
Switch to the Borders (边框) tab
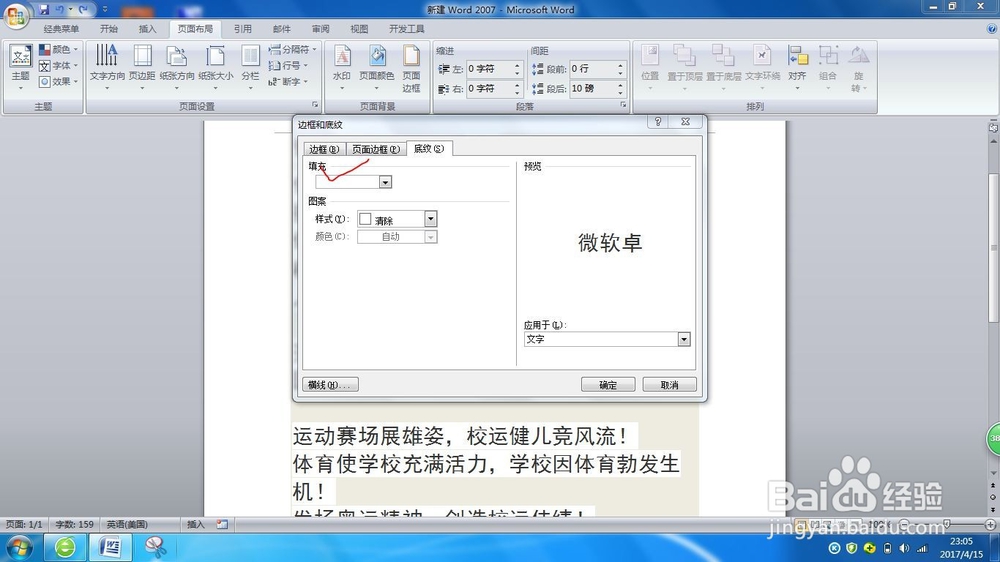[x=324, y=149]
